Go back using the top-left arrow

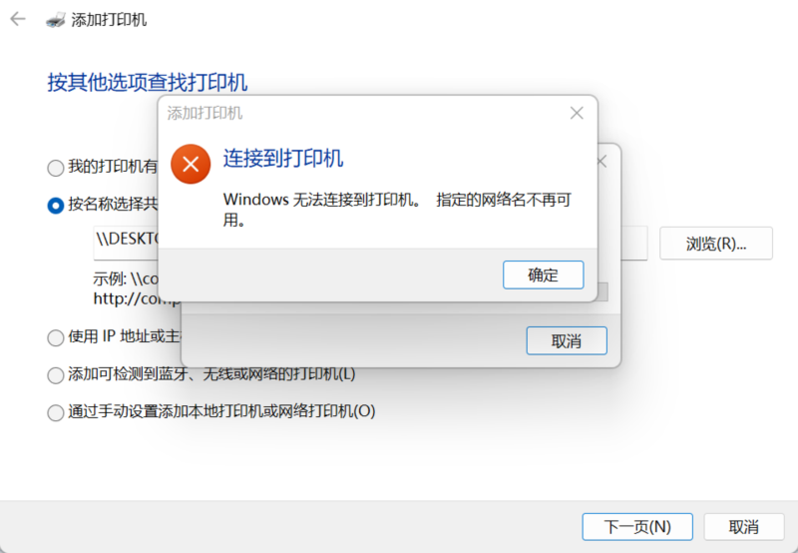pyautogui.click(x=18, y=19)
